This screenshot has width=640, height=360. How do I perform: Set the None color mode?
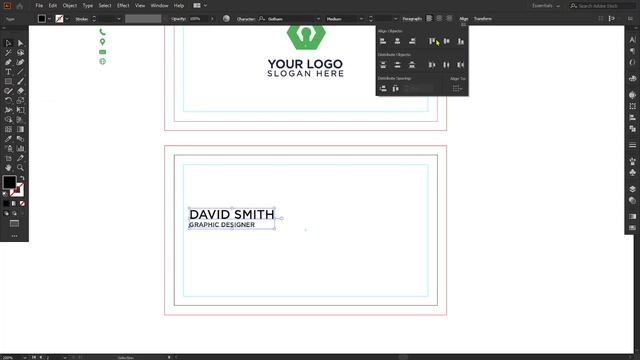[x=22, y=203]
